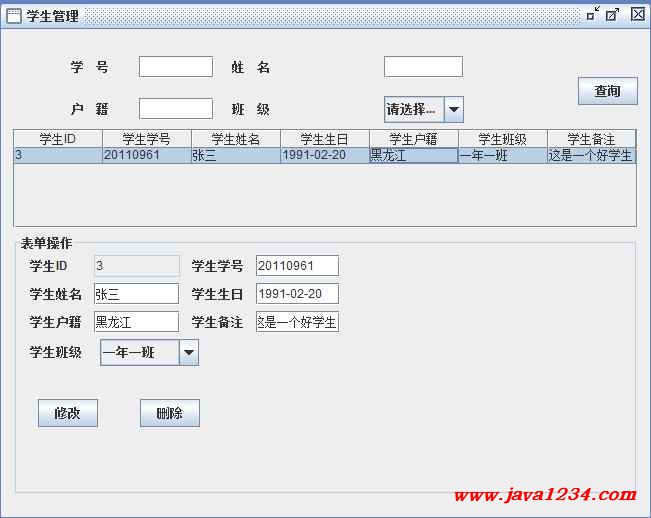Image resolution: width=651 pixels, height=518 pixels.
Task: Click the 黑龙江 cell in table
Action: tap(413, 155)
